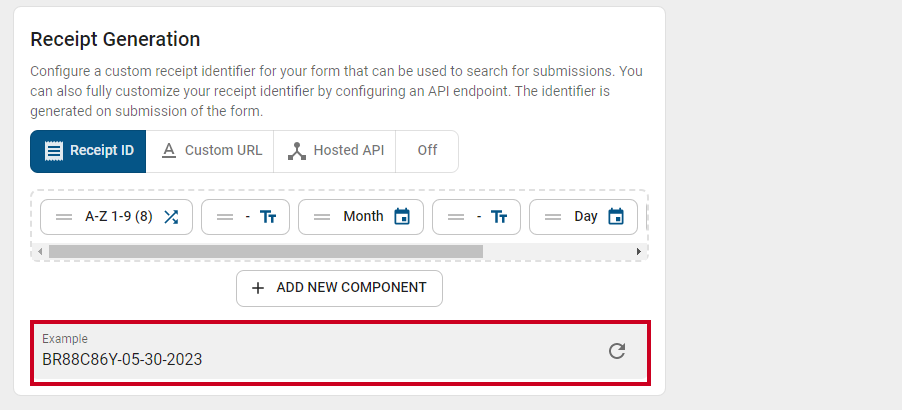The width and height of the screenshot is (902, 410).
Task: Click the right scroll arrow of component list
Action: point(639,251)
